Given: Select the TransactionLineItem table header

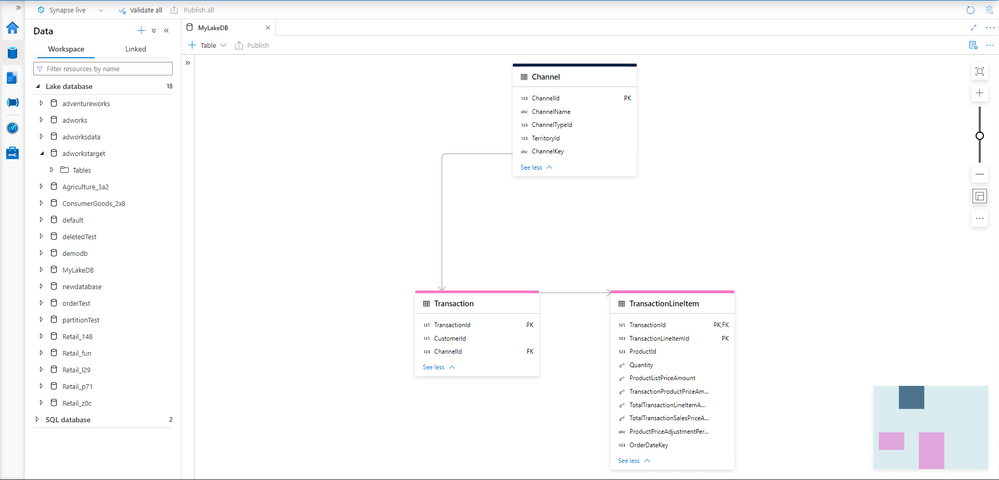Looking at the screenshot, I should (672, 303).
